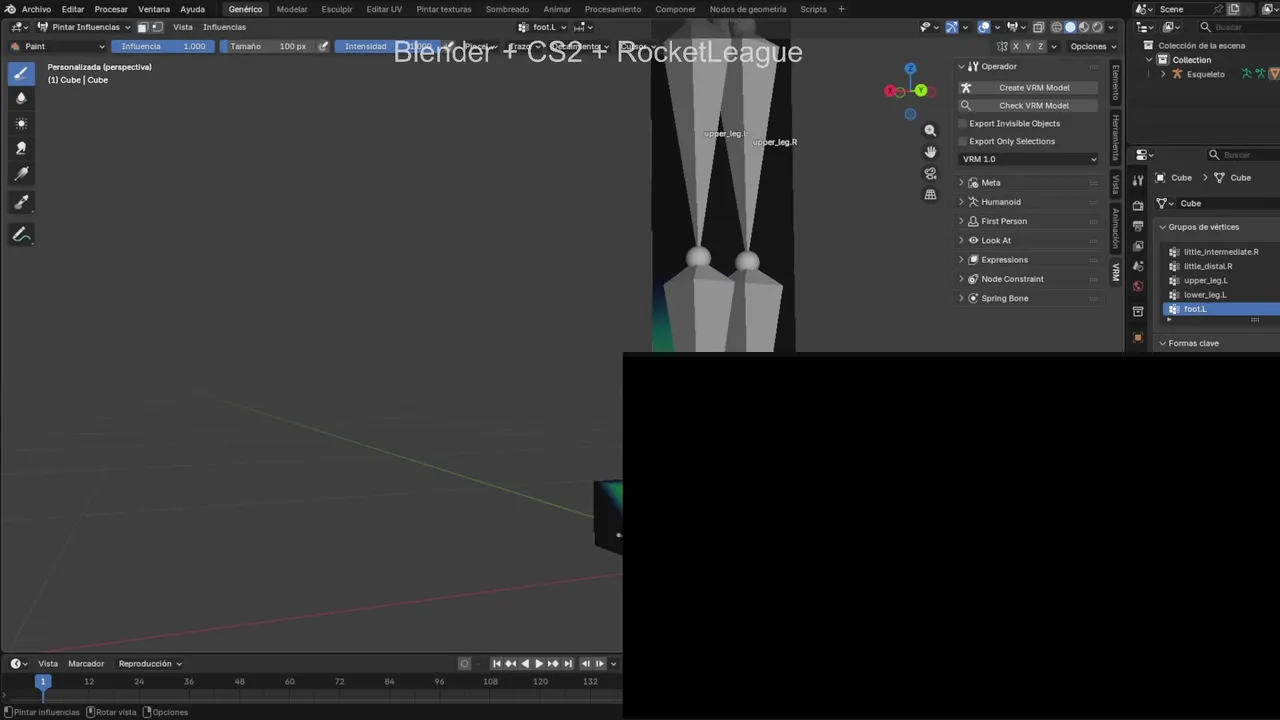1280x720 pixels.
Task: Select the Annotate tool
Action: (21, 235)
